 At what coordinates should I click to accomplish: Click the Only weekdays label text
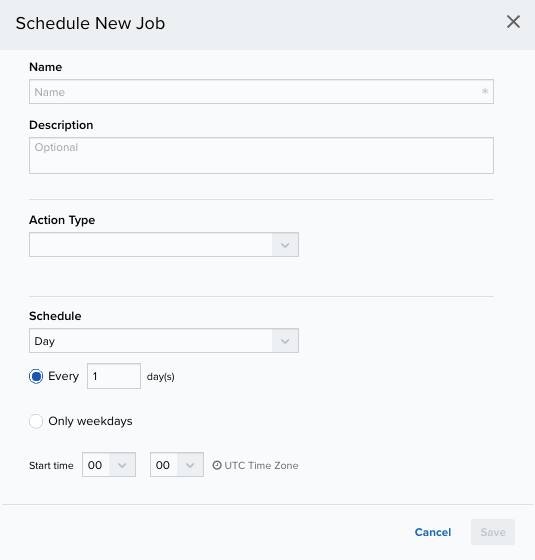pos(90,421)
